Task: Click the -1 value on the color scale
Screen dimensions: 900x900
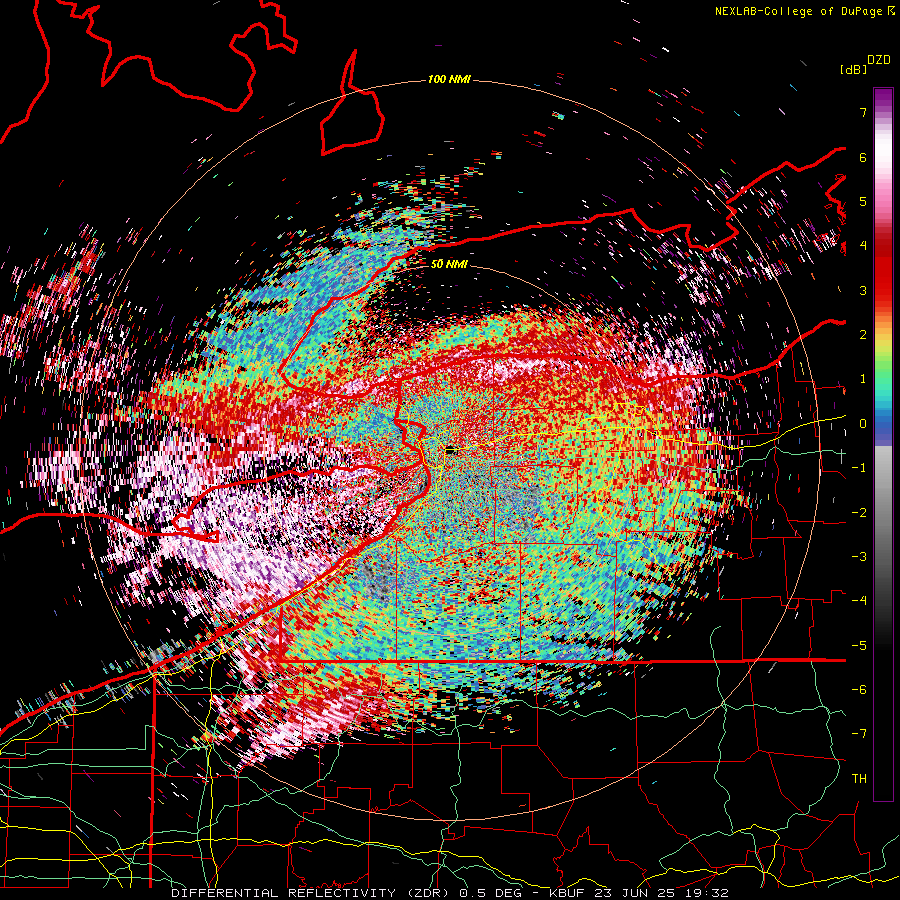Action: point(859,468)
